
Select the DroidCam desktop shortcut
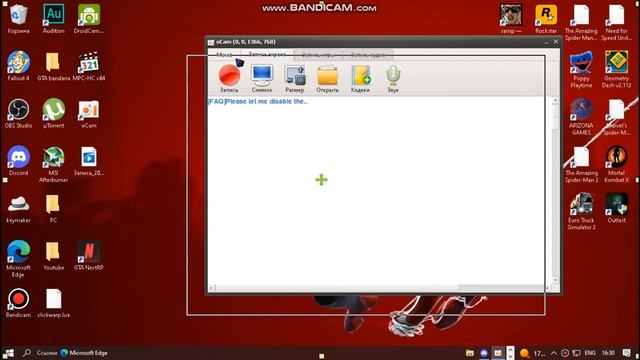89,19
